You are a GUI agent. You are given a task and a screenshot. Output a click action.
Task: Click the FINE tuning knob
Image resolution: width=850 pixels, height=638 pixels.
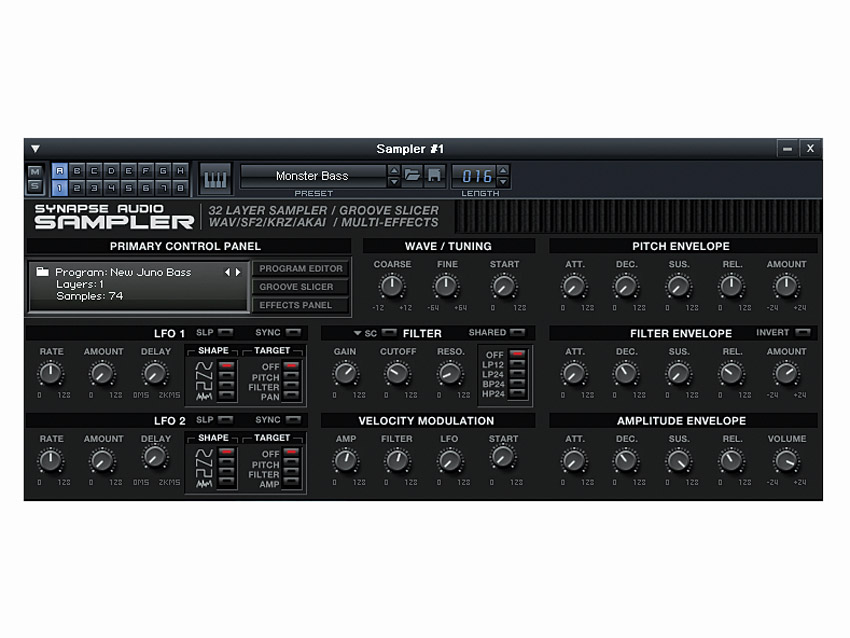coord(446,286)
